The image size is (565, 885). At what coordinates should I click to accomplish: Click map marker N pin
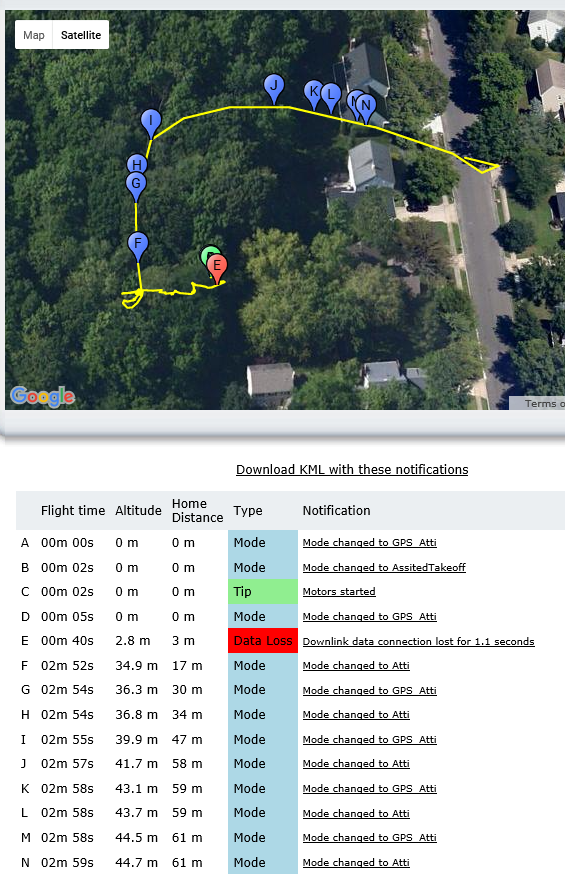pos(366,108)
